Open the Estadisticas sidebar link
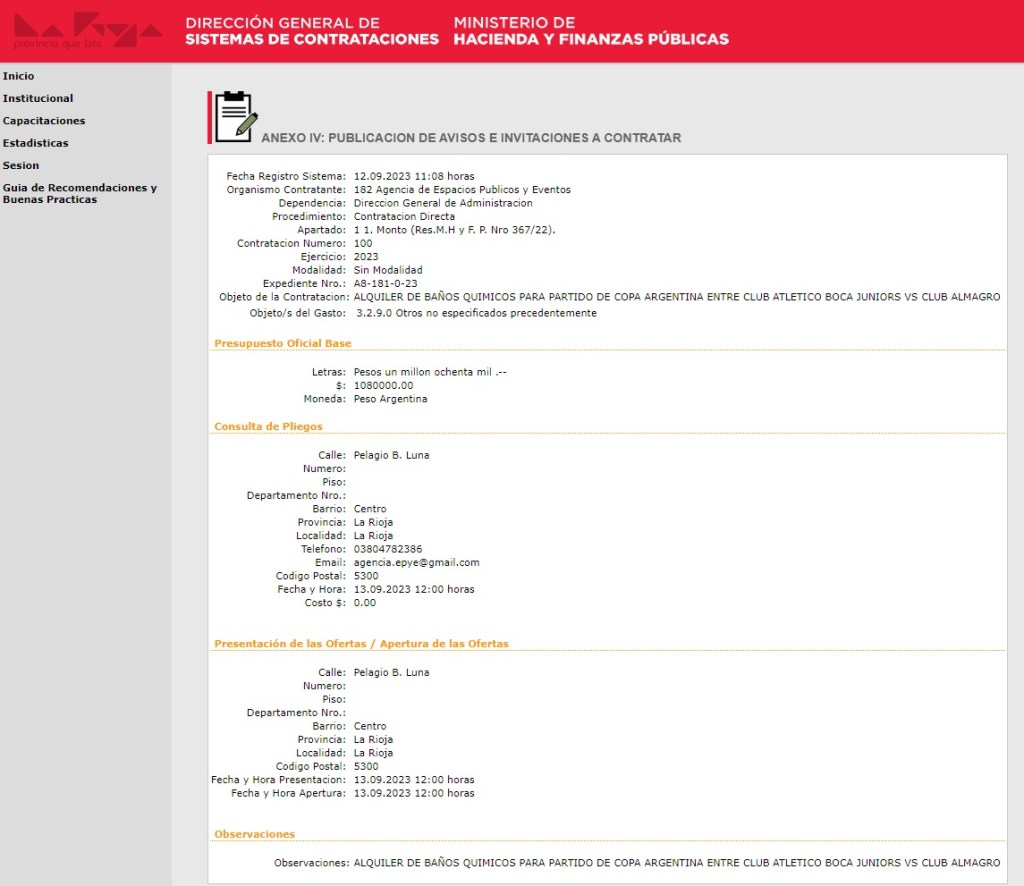 pos(35,142)
